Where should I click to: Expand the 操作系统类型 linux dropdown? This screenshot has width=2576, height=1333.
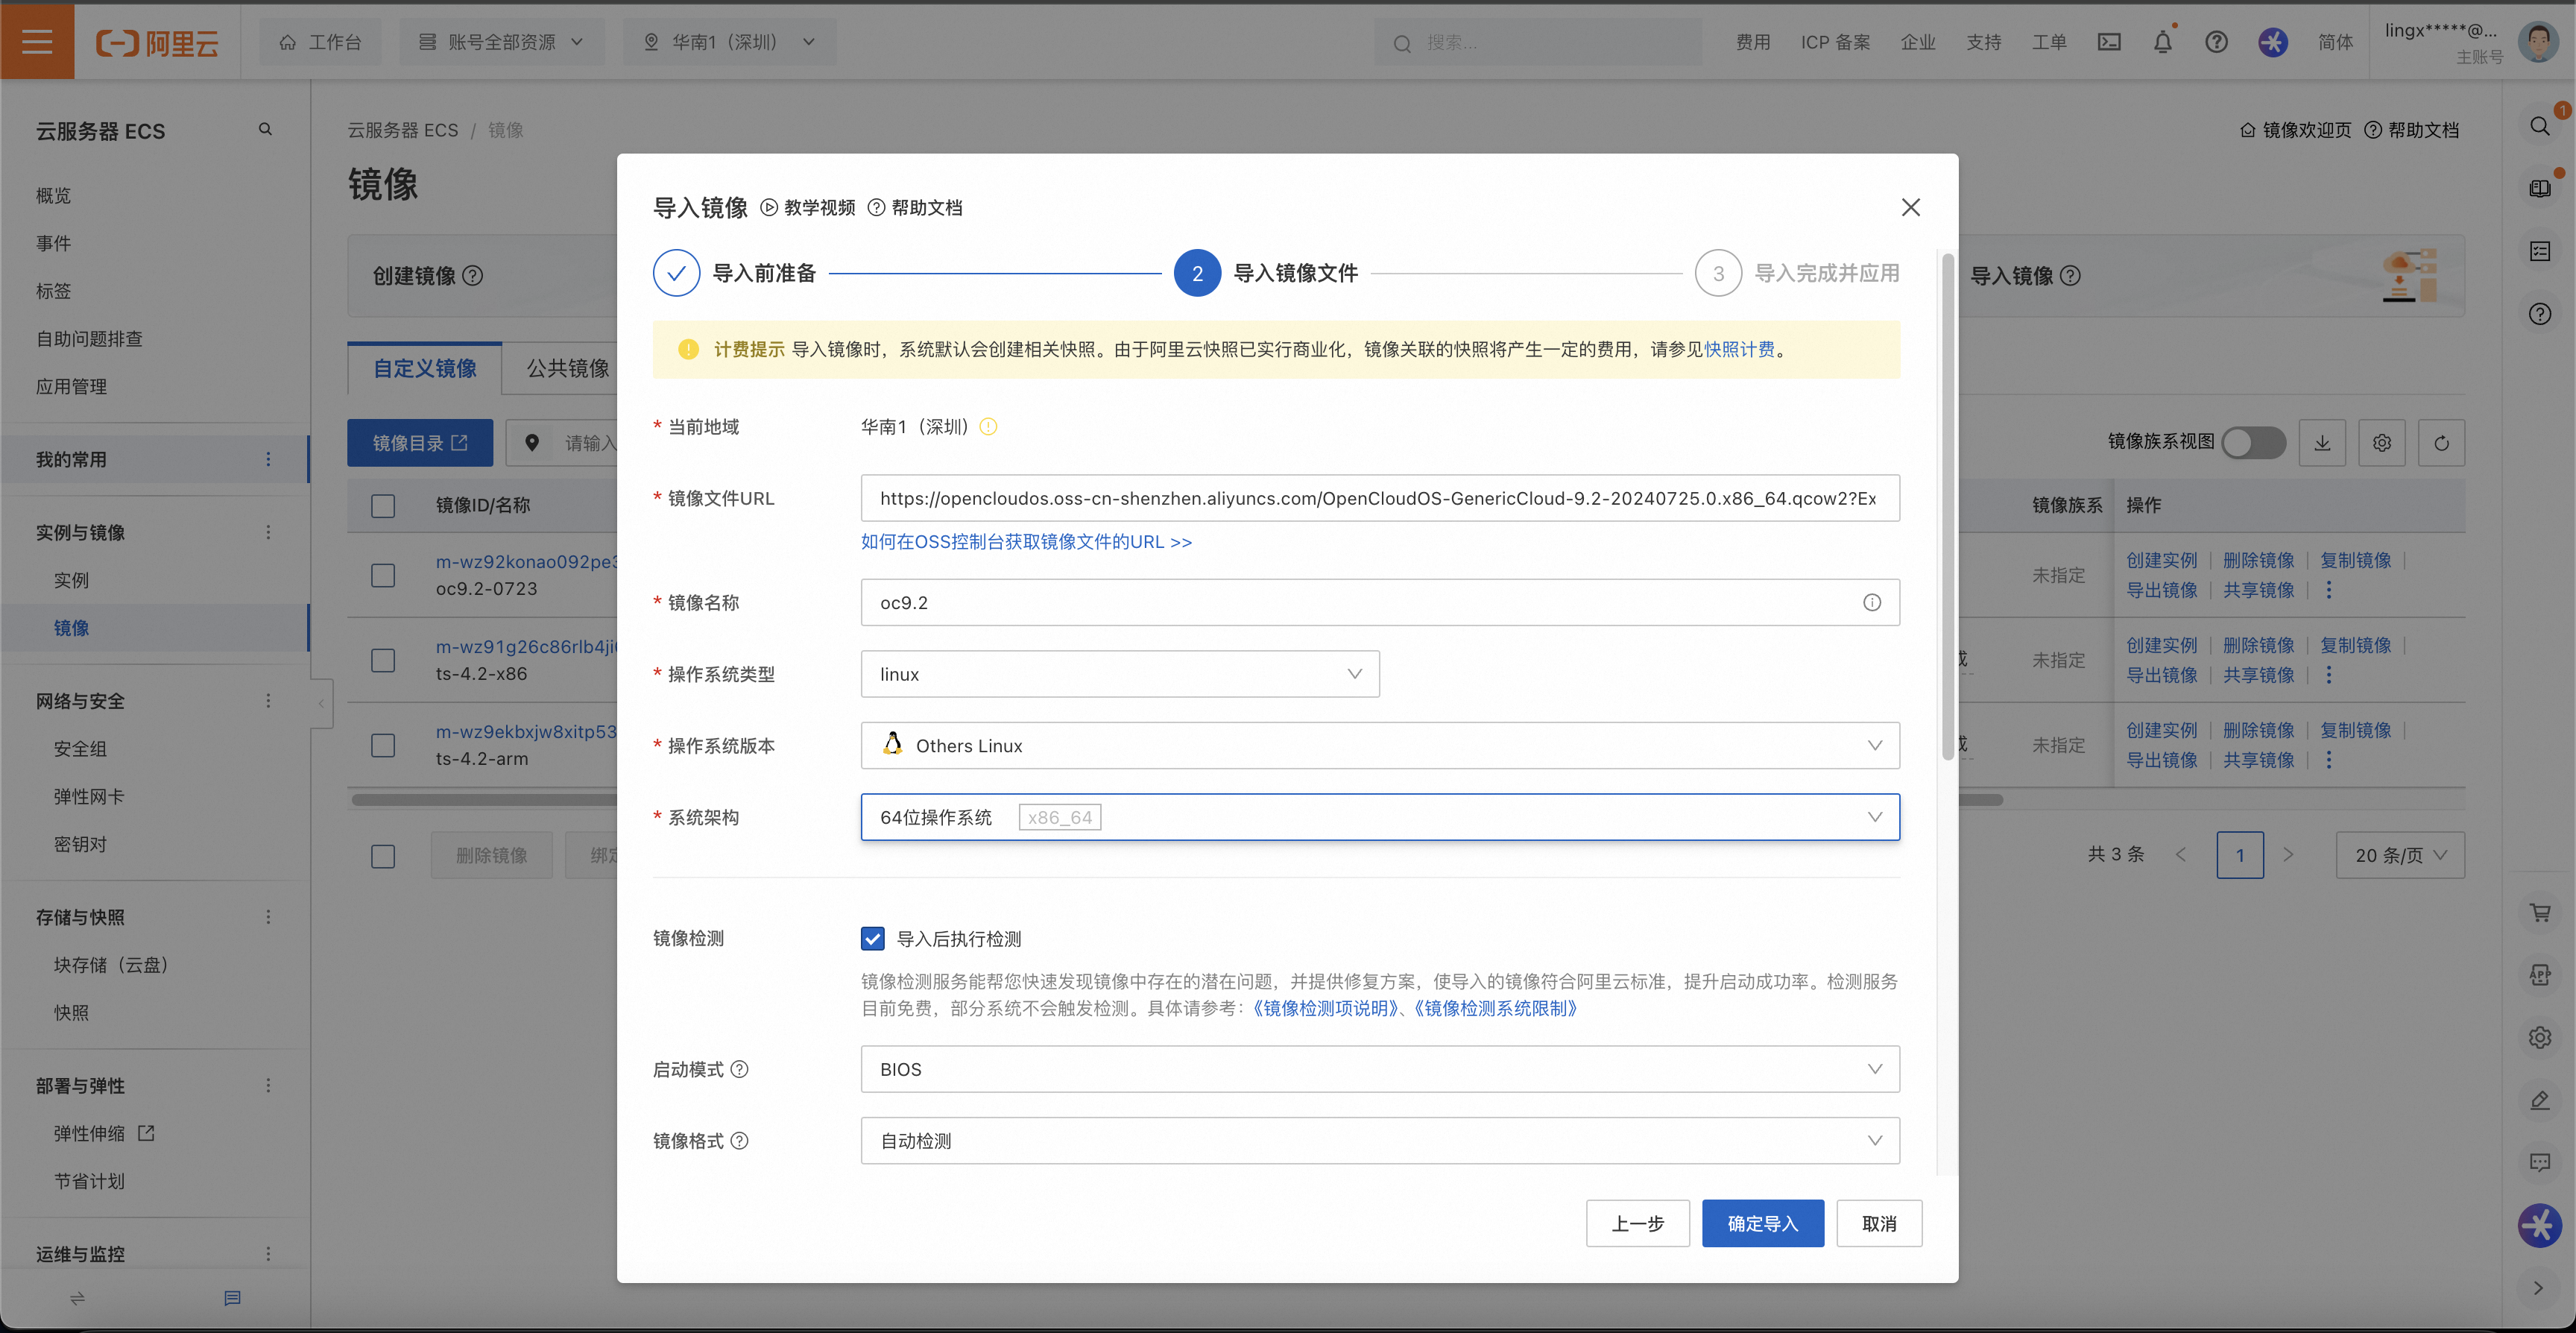tap(1120, 675)
